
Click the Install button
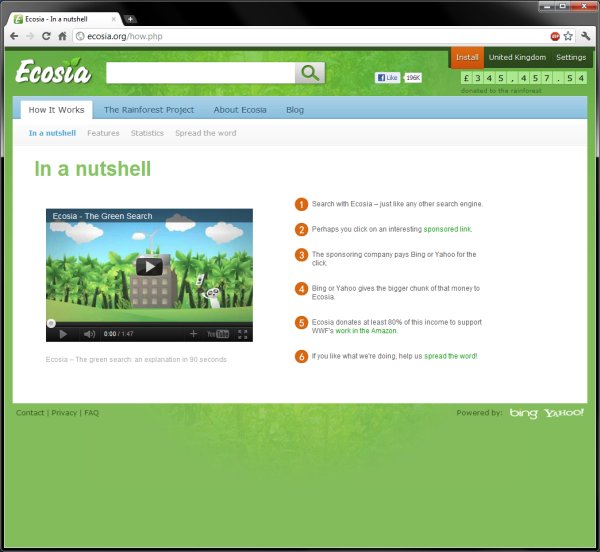tap(467, 57)
